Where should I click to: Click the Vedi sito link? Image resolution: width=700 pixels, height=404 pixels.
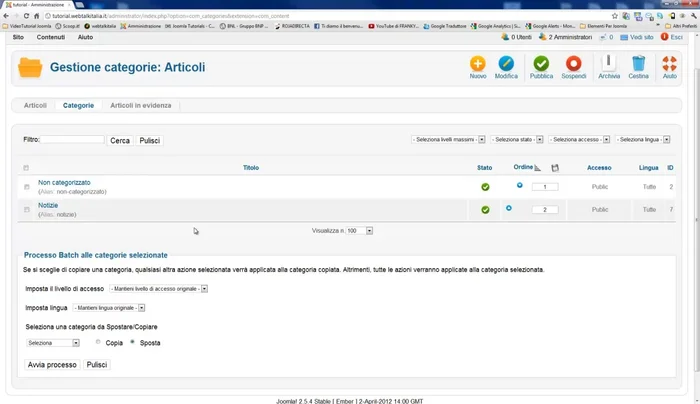coord(637,37)
